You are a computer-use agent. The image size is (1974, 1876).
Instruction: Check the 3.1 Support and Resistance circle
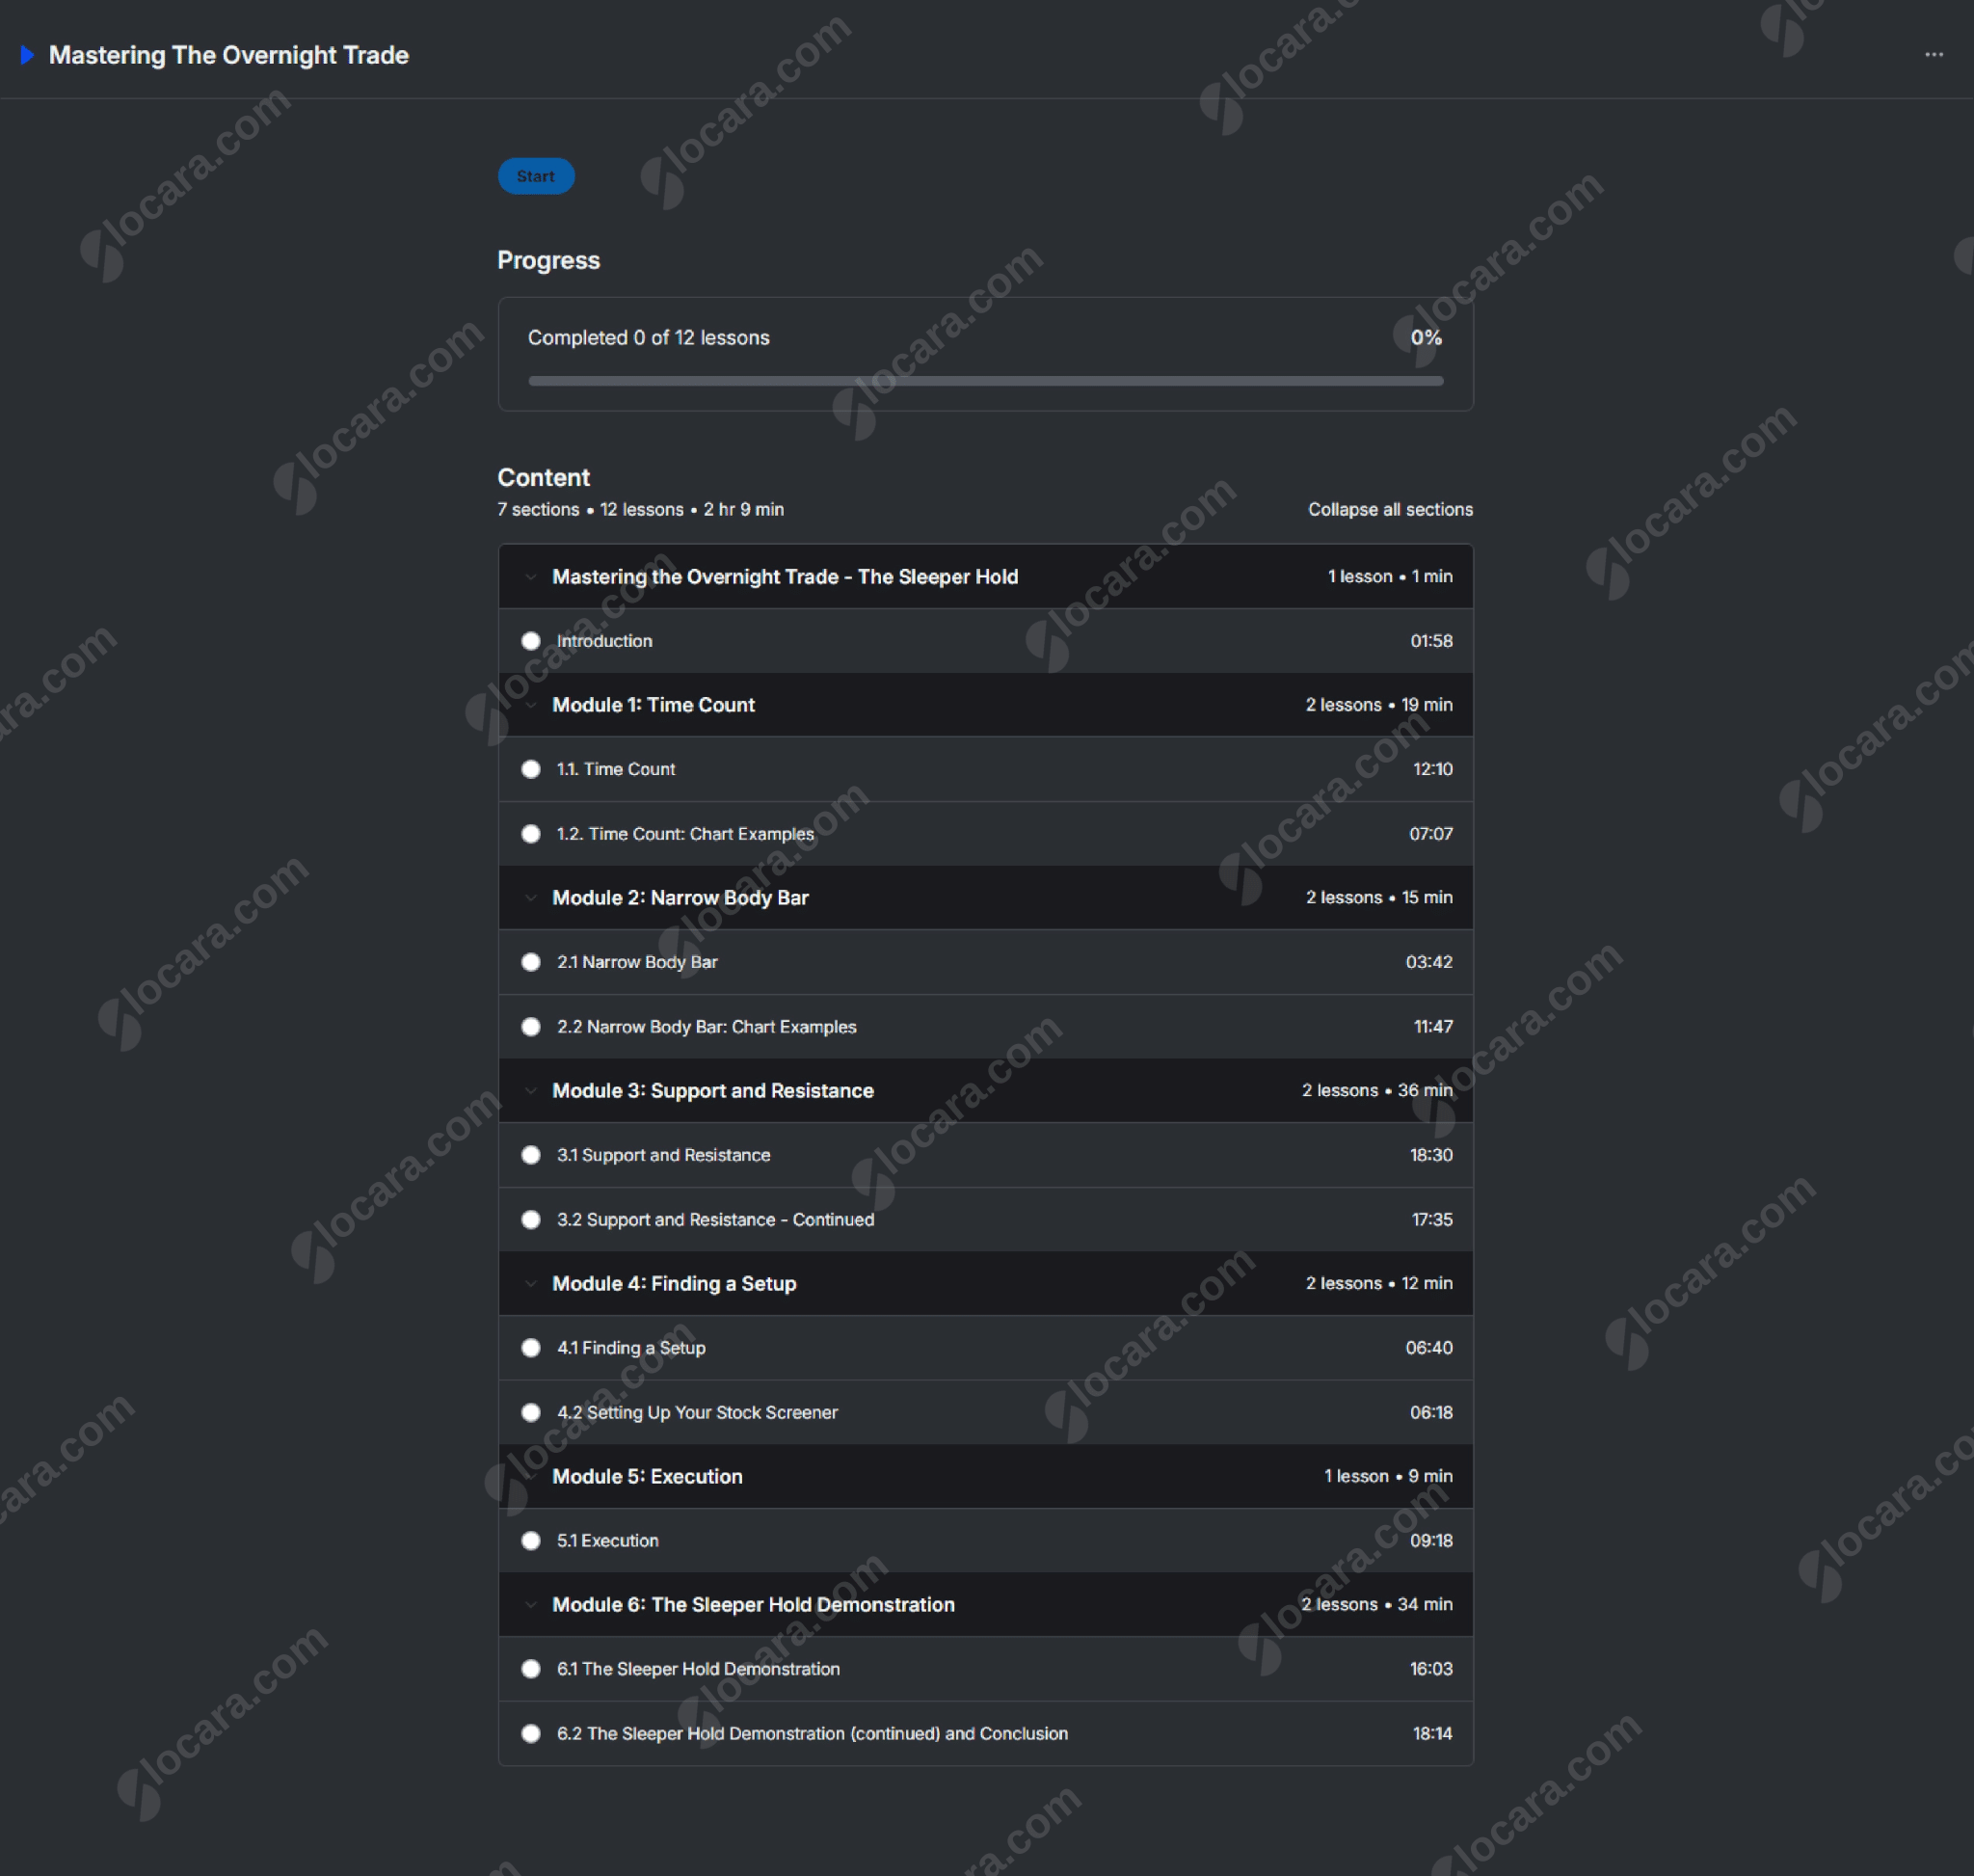(x=531, y=1155)
